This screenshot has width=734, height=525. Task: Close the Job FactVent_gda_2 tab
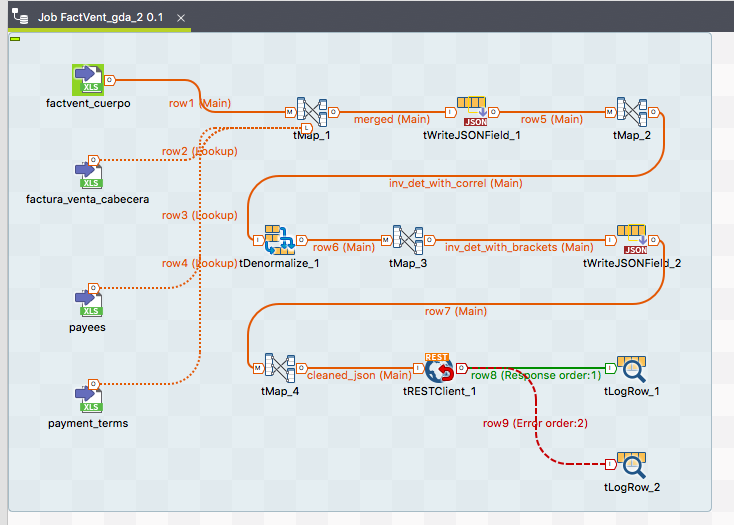(x=181, y=18)
